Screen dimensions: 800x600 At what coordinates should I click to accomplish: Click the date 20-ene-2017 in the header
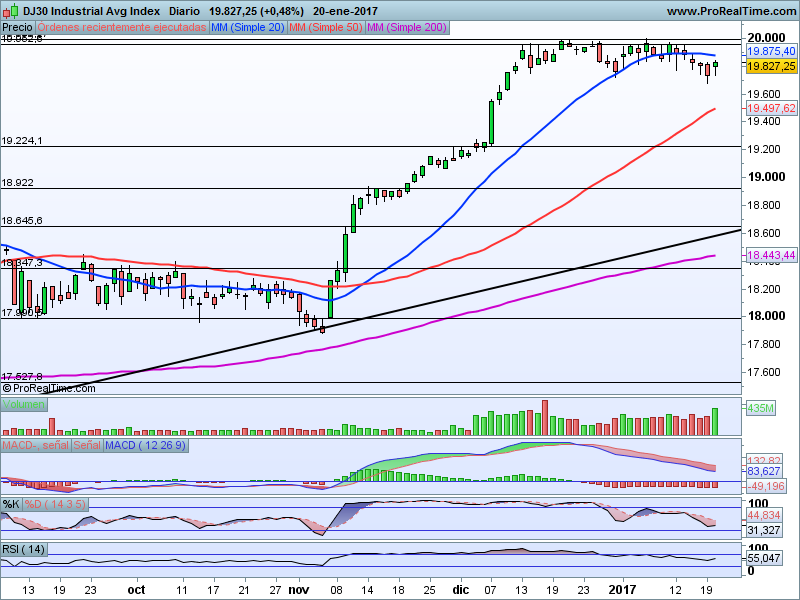(345, 11)
